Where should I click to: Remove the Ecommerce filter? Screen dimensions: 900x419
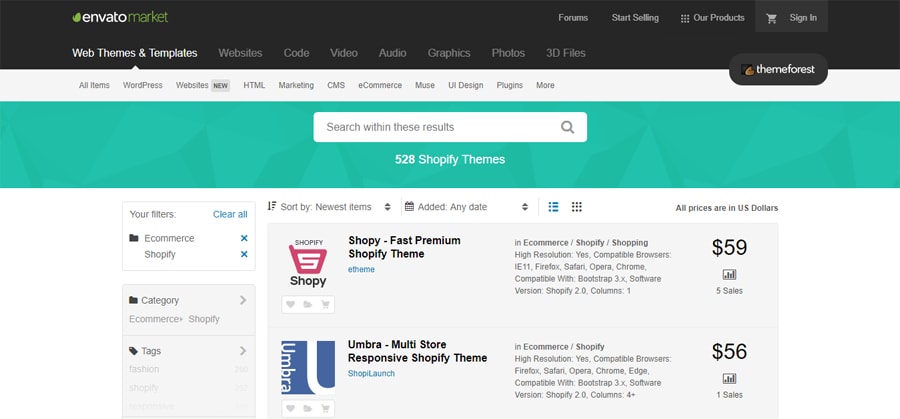click(244, 238)
